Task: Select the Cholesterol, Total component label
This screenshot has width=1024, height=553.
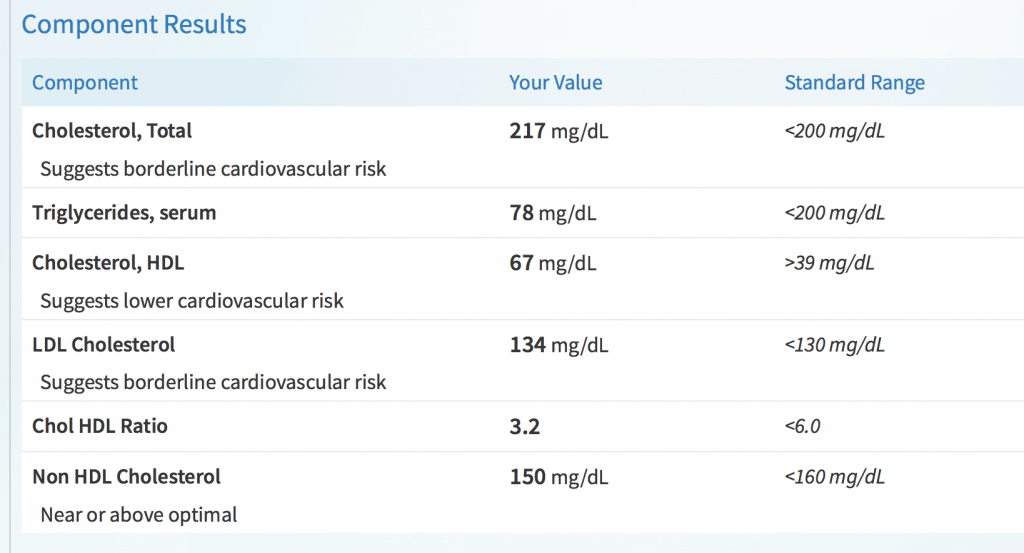Action: 112,131
